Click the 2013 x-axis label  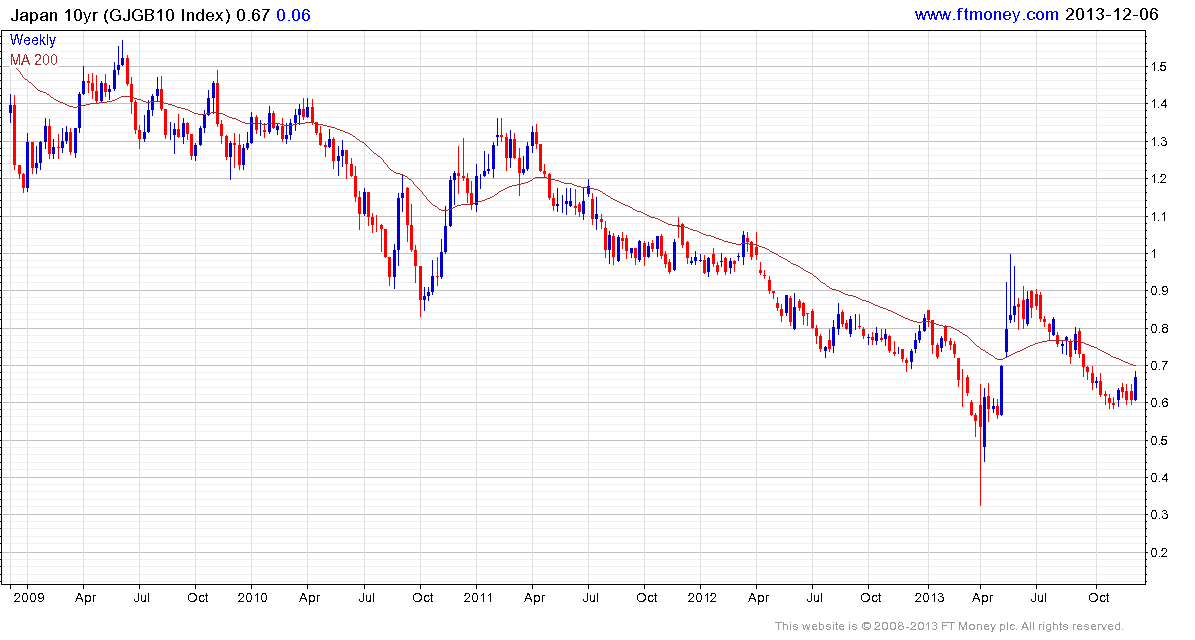point(928,598)
